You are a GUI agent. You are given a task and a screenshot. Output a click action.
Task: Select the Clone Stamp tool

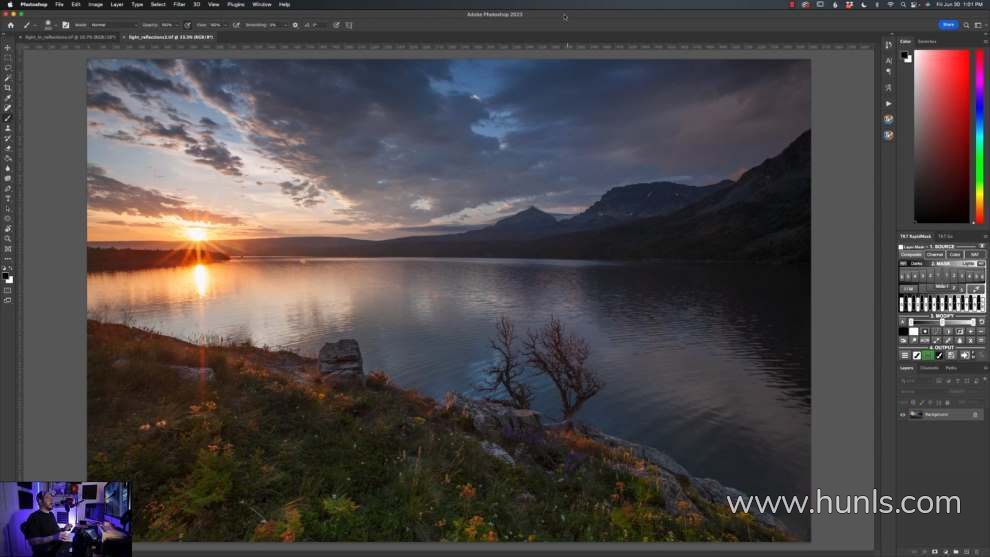click(8, 128)
